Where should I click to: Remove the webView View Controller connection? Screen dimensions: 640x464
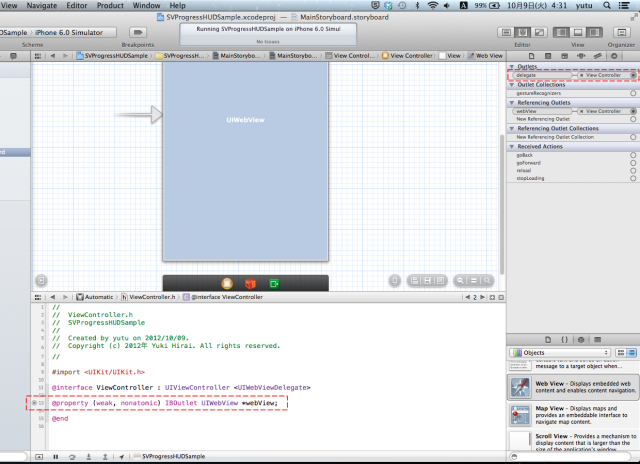pos(582,111)
